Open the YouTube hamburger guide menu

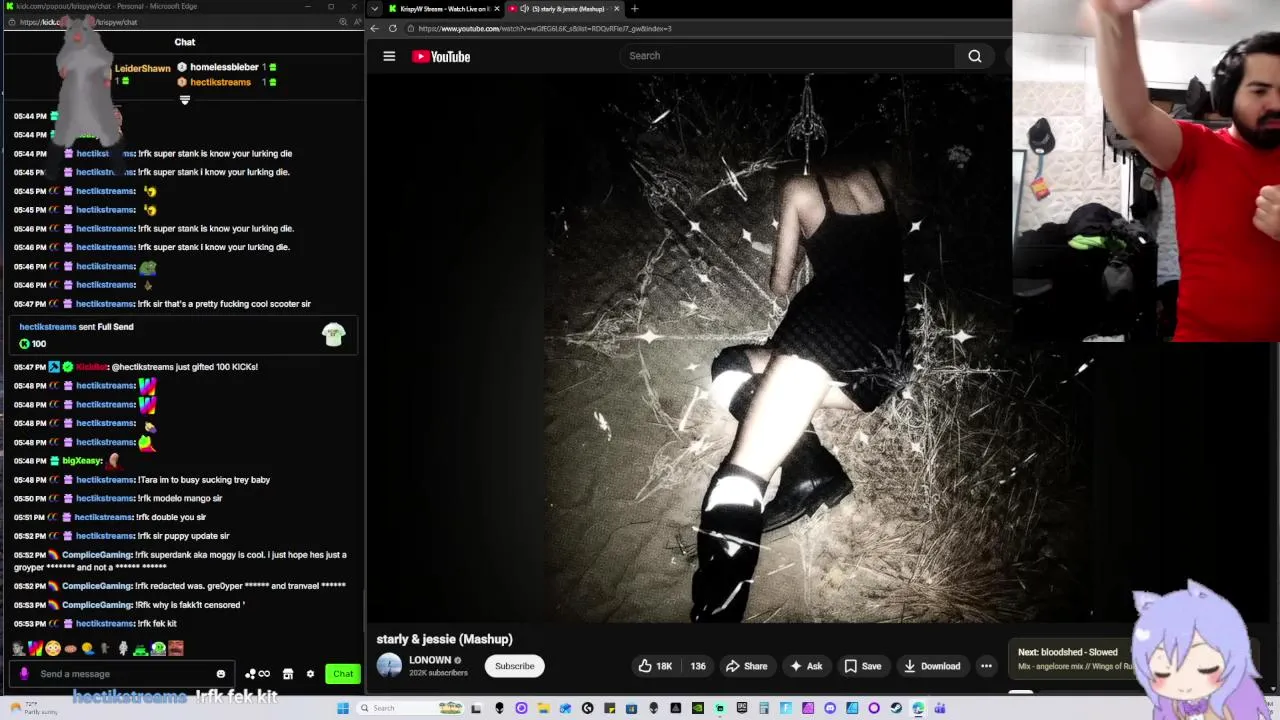click(x=389, y=56)
